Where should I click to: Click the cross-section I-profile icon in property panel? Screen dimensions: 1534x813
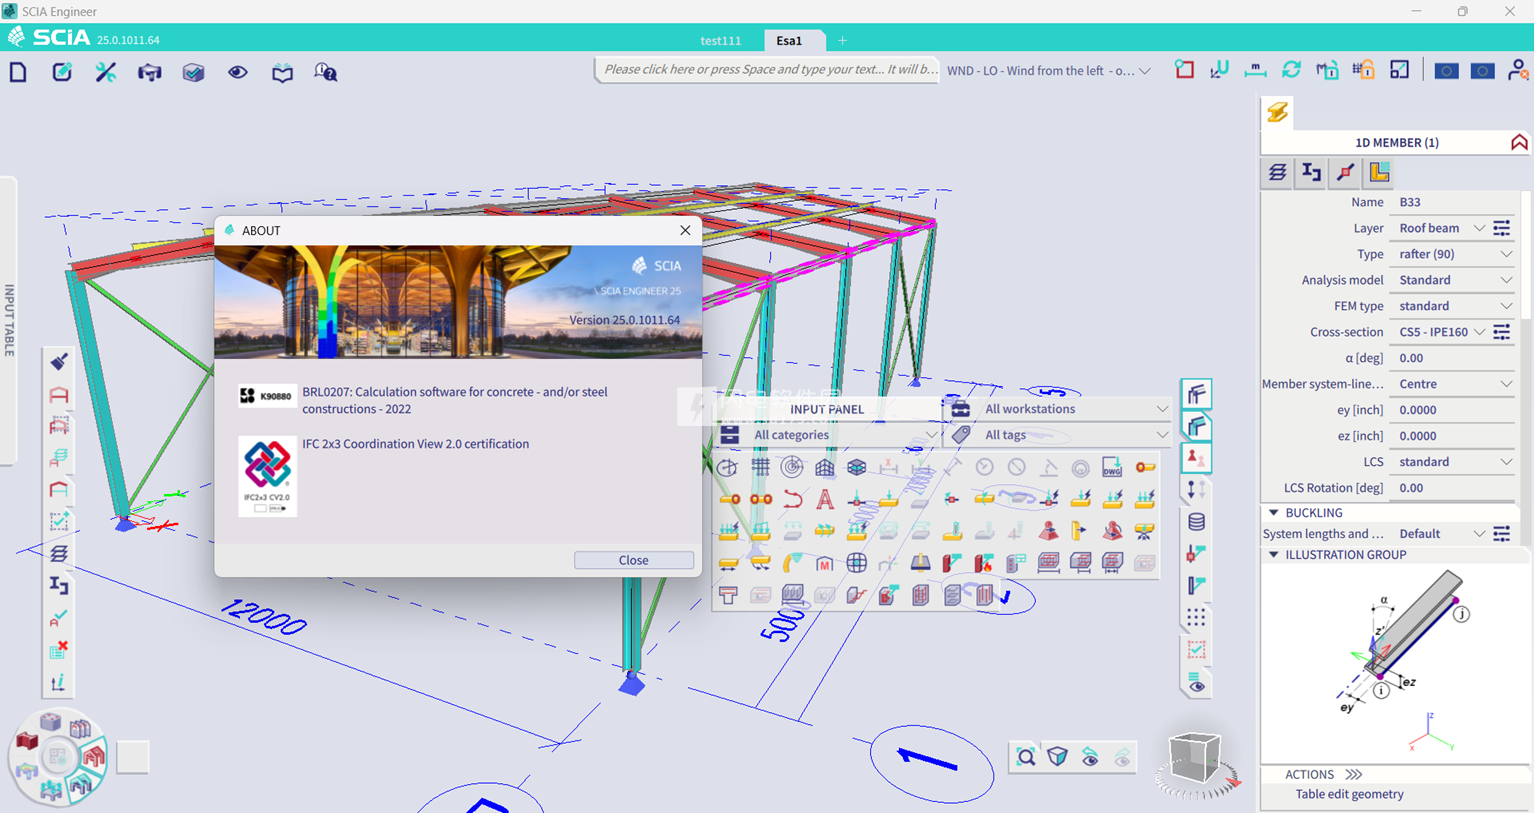[x=1312, y=172]
